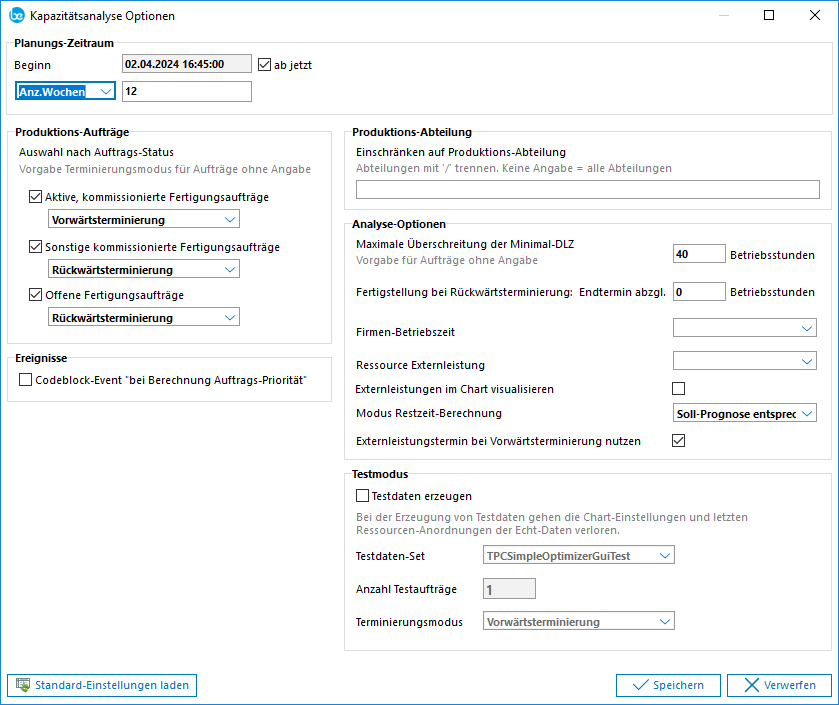Click Verwerfen to discard changes
Screen dimensions: 839x705
[779, 685]
